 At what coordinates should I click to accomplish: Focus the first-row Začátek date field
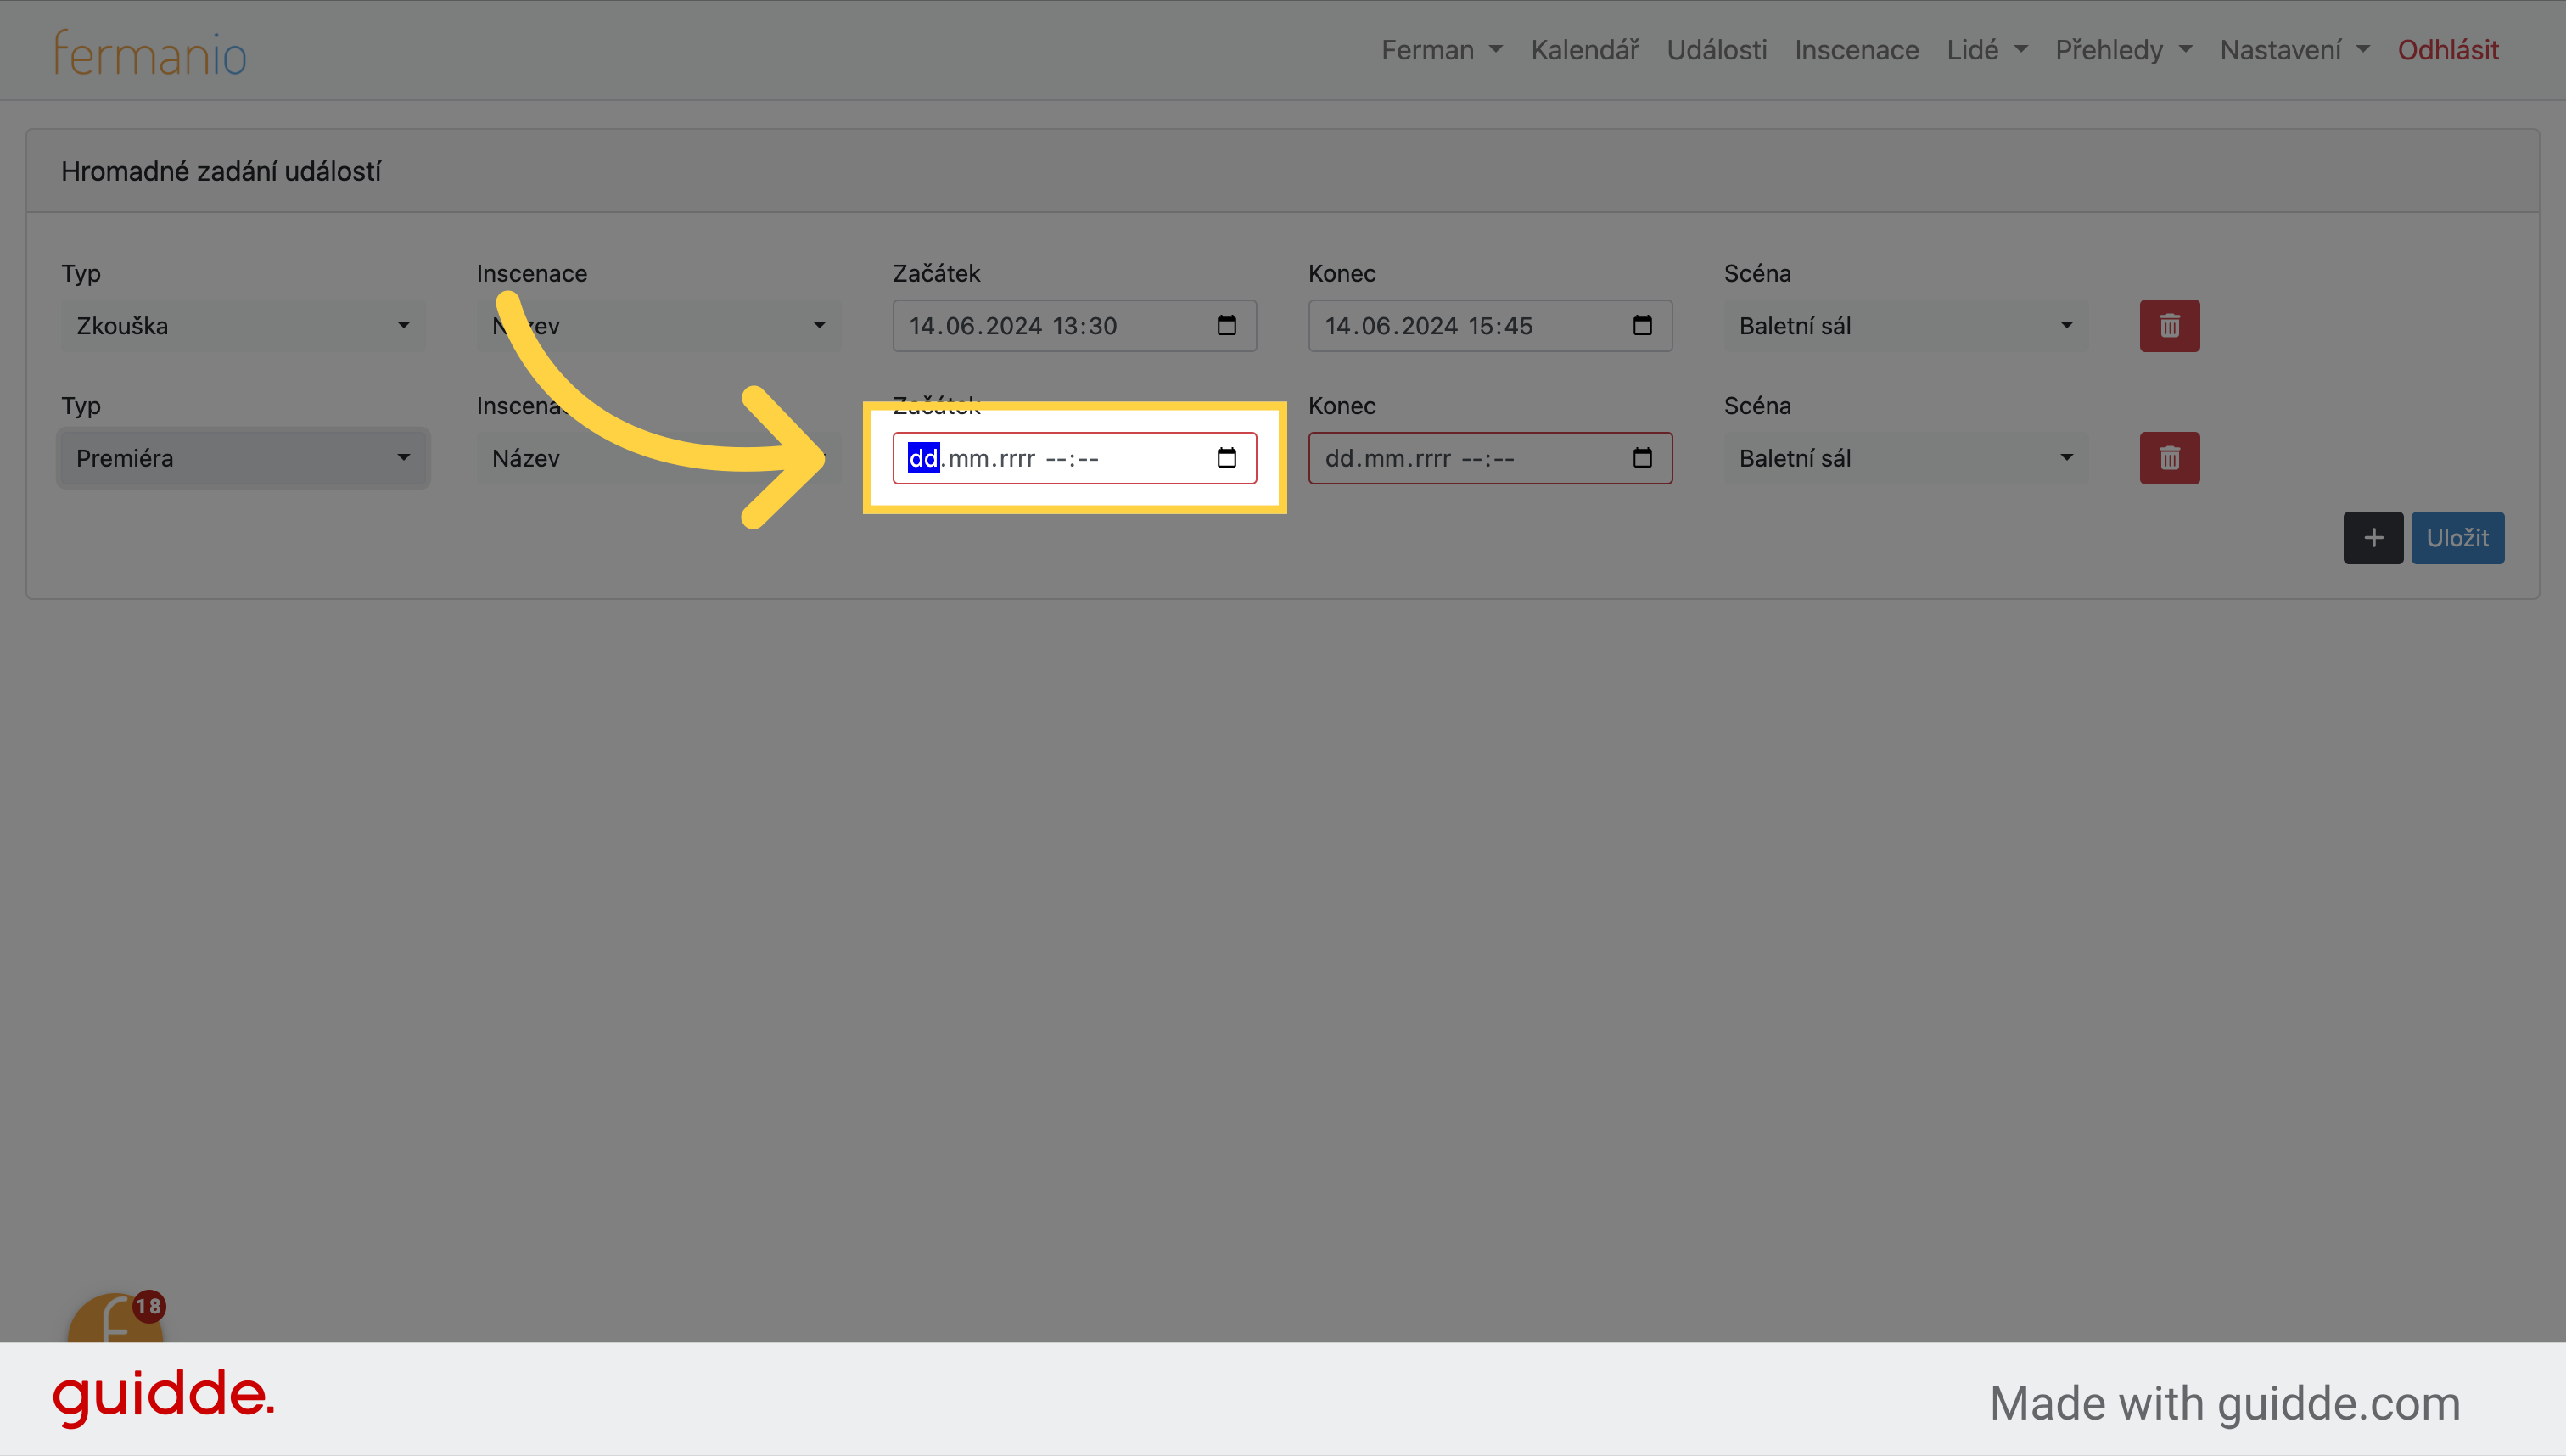coord(1074,326)
